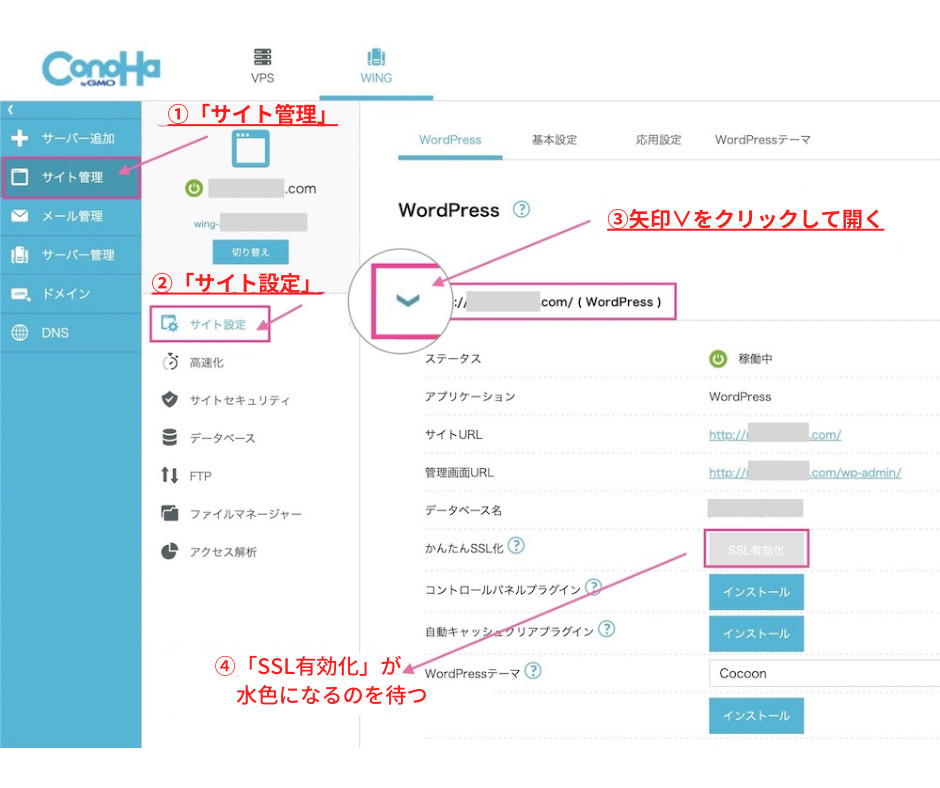The image size is (940, 788).
Task: Click the globe icon for DNS
Action: pyautogui.click(x=20, y=333)
